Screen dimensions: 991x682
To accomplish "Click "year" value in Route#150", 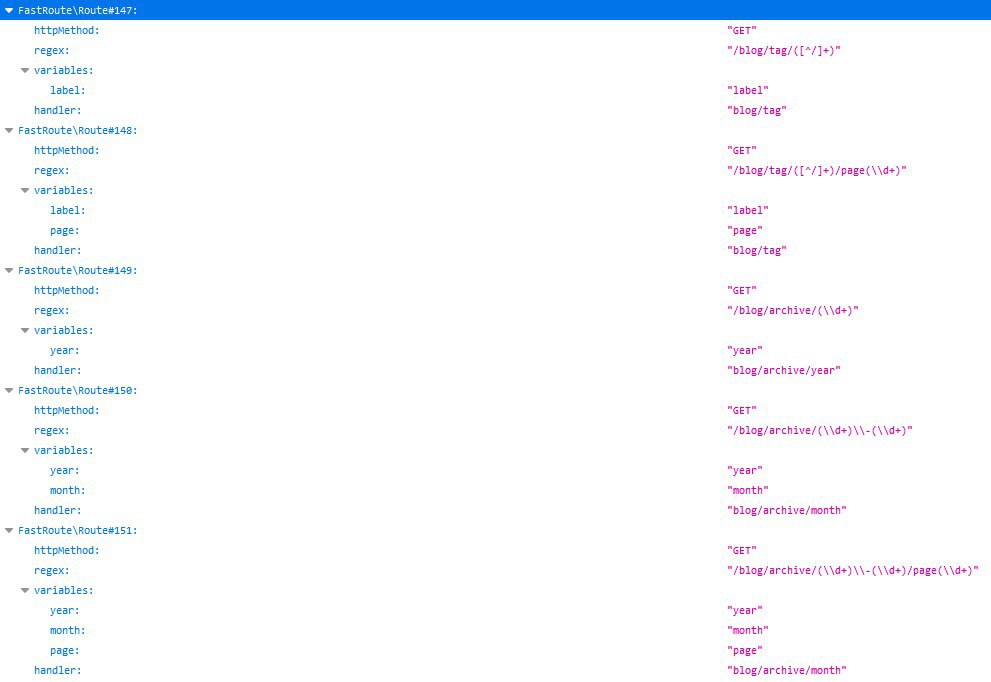I will [x=745, y=471].
